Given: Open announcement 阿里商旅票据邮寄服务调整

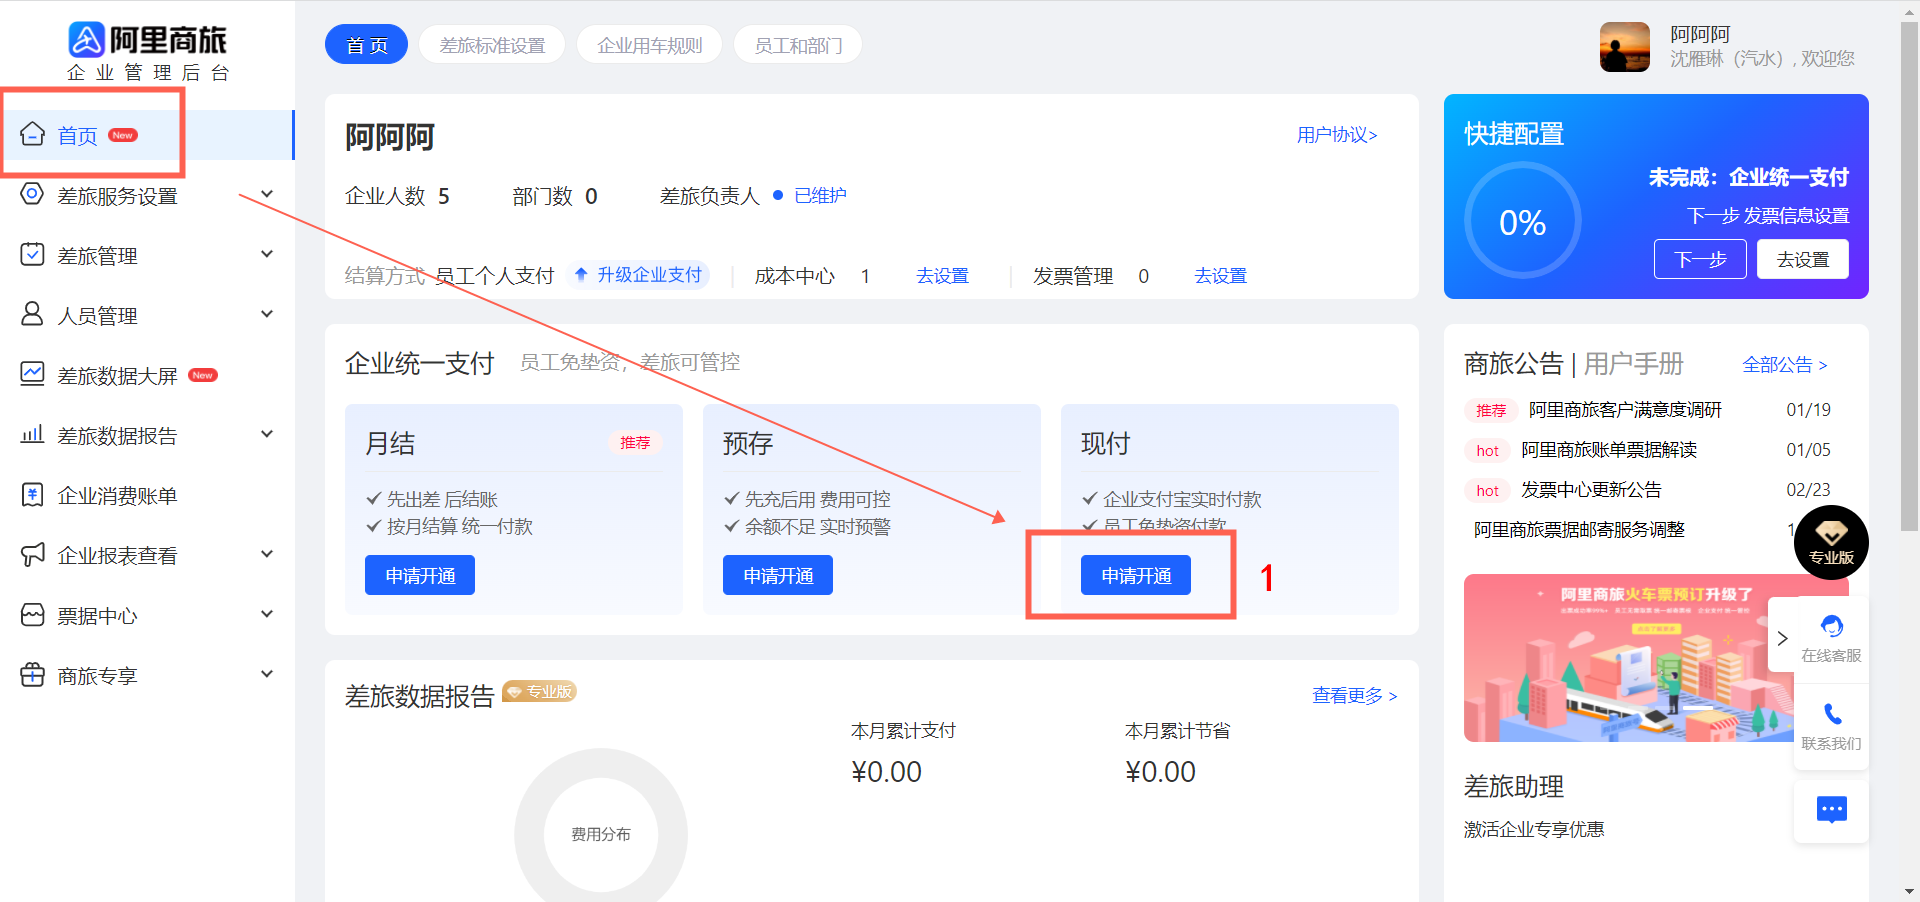Looking at the screenshot, I should point(1579,530).
